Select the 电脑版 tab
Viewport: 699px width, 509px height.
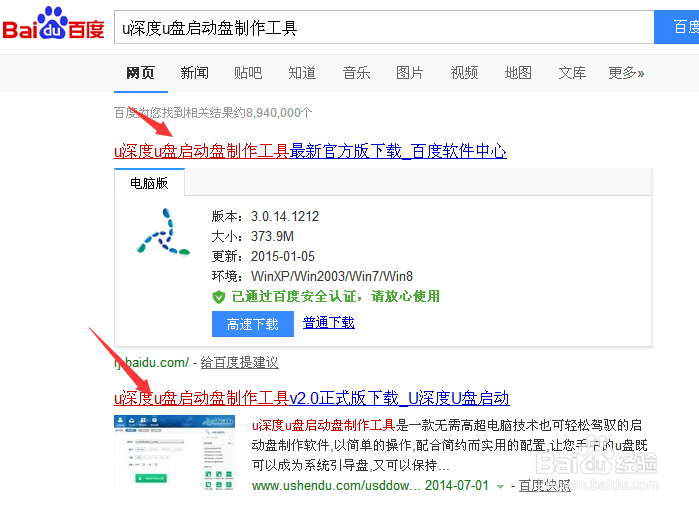(149, 183)
